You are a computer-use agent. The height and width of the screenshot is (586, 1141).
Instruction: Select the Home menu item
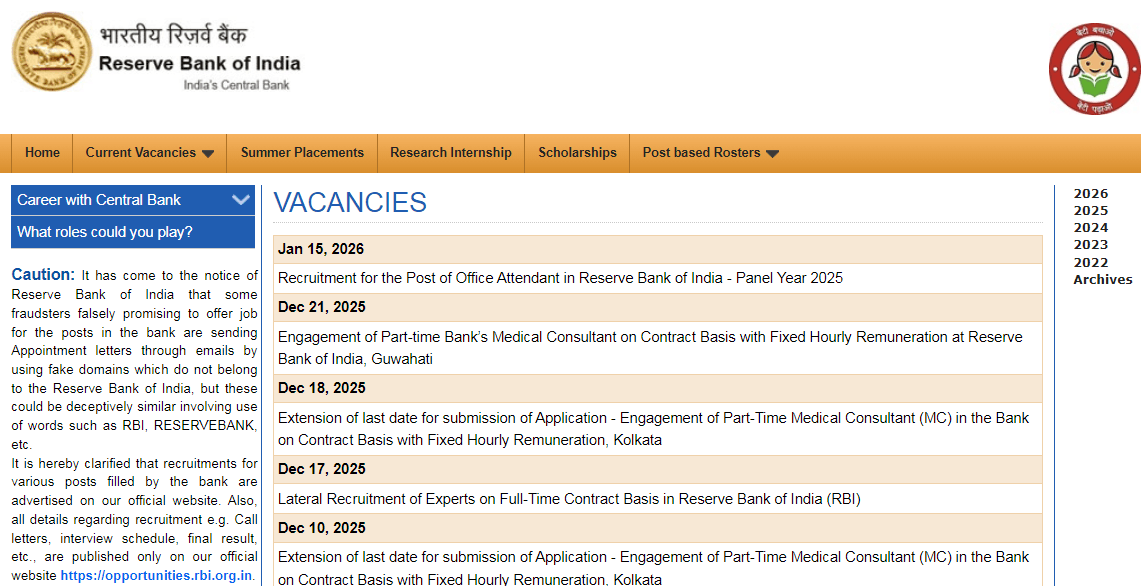click(x=42, y=153)
